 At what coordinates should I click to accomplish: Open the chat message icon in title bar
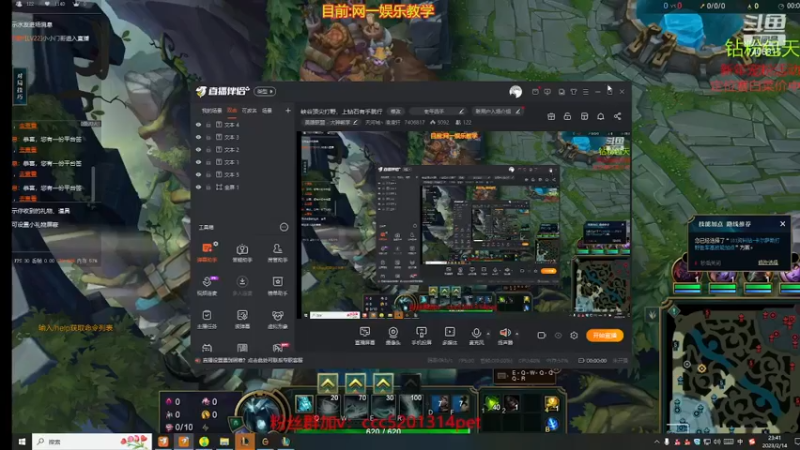[x=547, y=92]
